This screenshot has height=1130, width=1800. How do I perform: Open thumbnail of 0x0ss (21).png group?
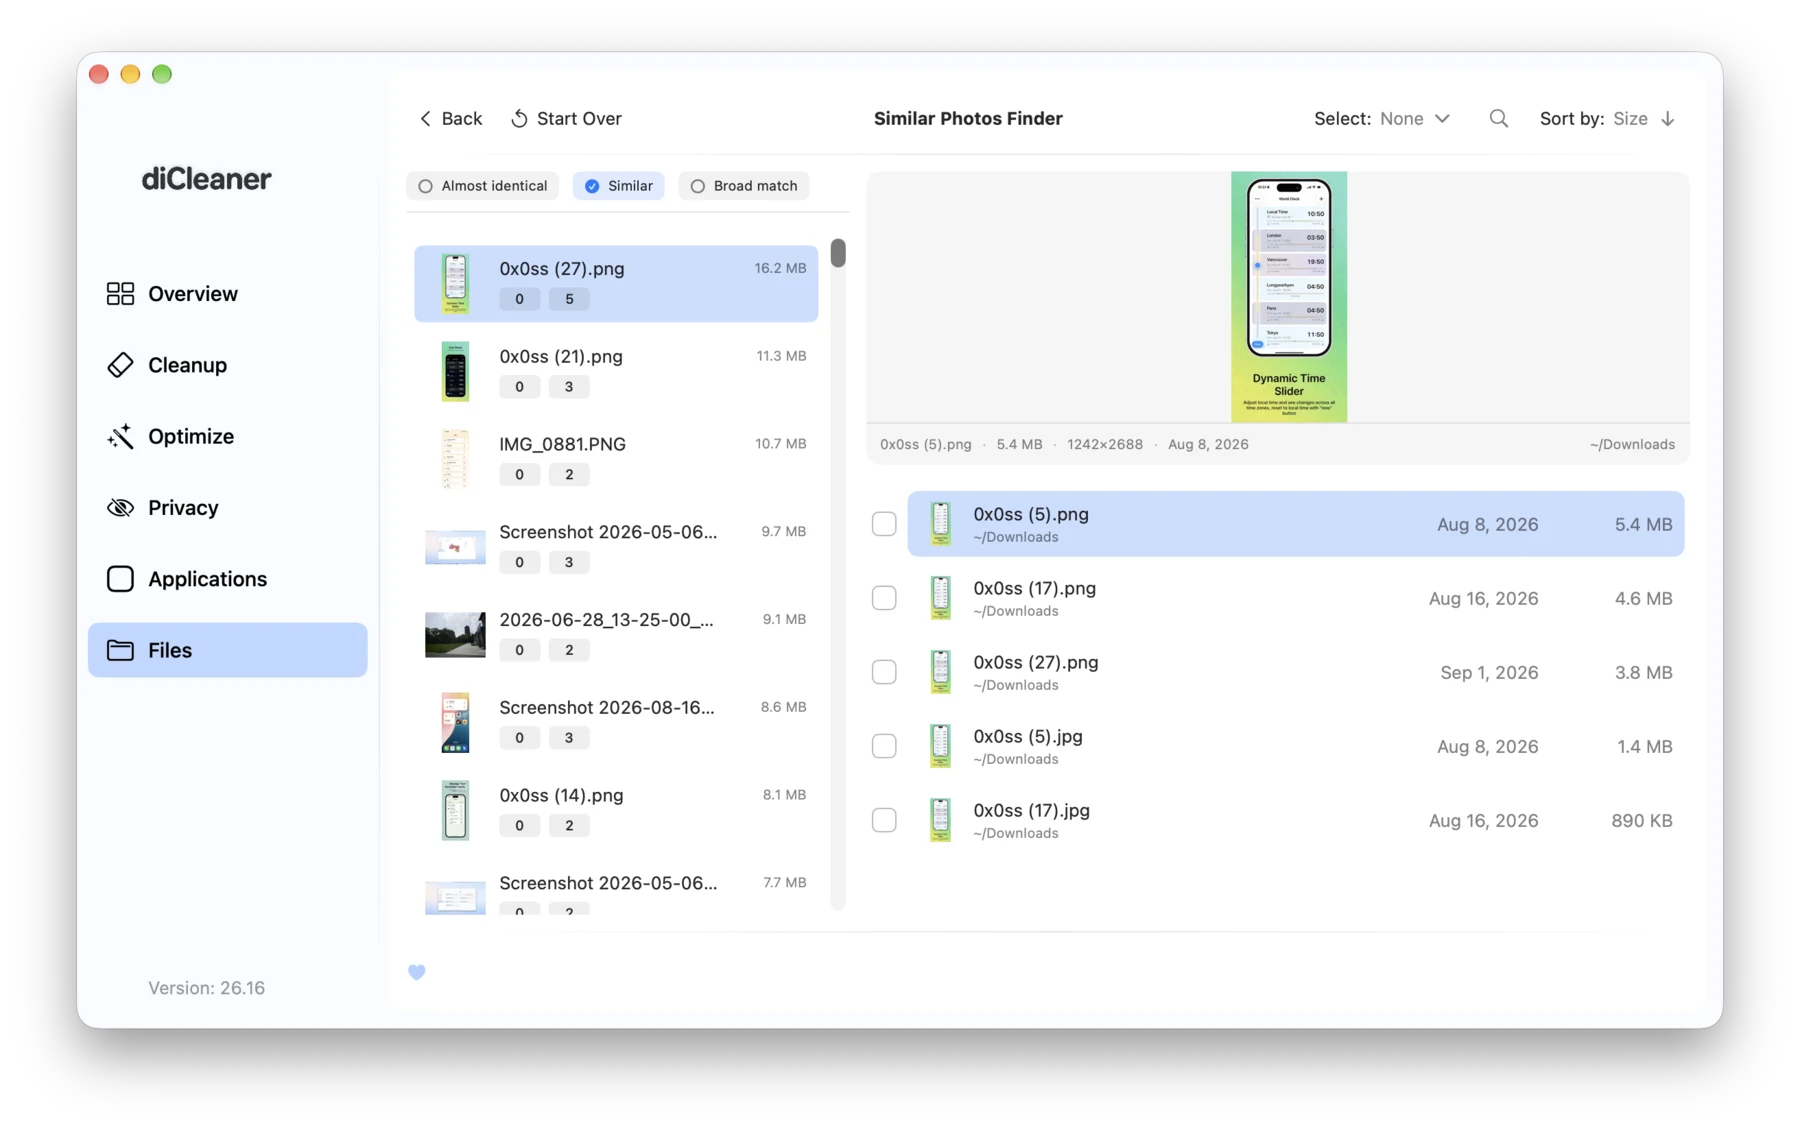click(455, 371)
